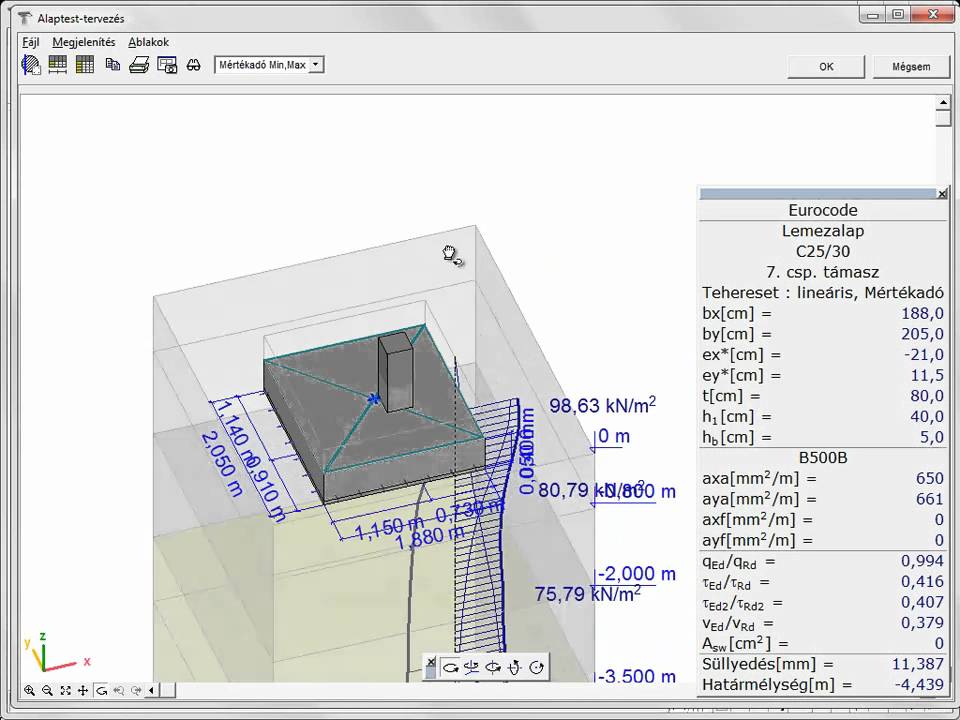The height and width of the screenshot is (720, 960).
Task: Click the Mégsem button
Action: (911, 67)
